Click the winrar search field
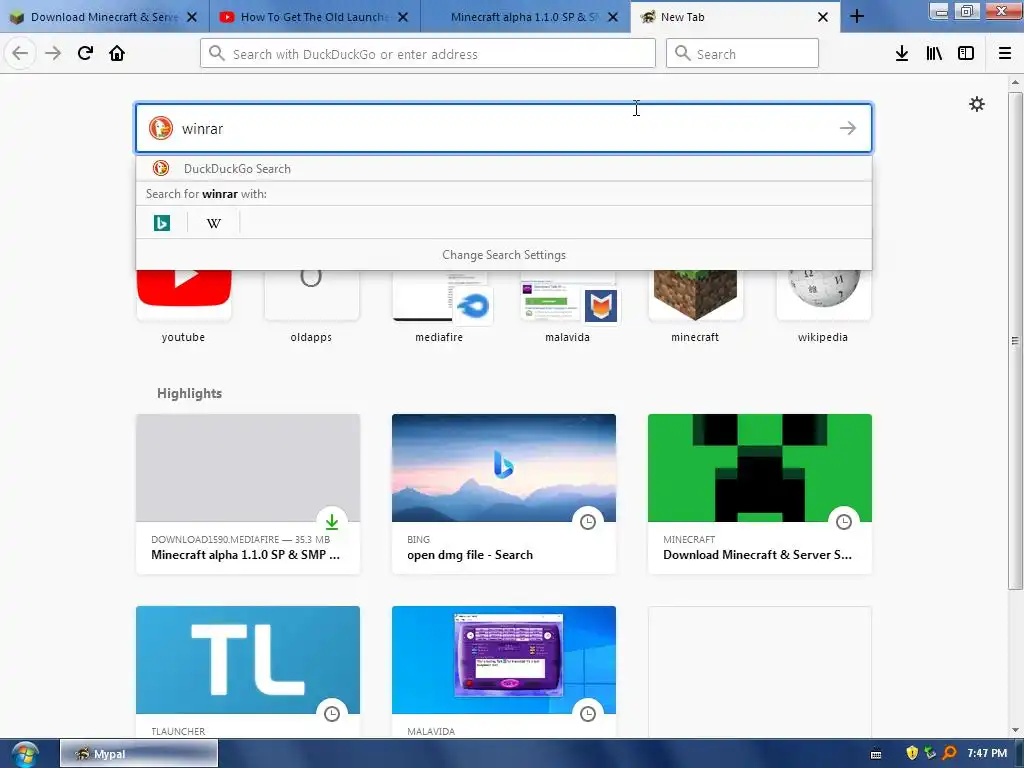Viewport: 1024px width, 768px height. (x=504, y=128)
